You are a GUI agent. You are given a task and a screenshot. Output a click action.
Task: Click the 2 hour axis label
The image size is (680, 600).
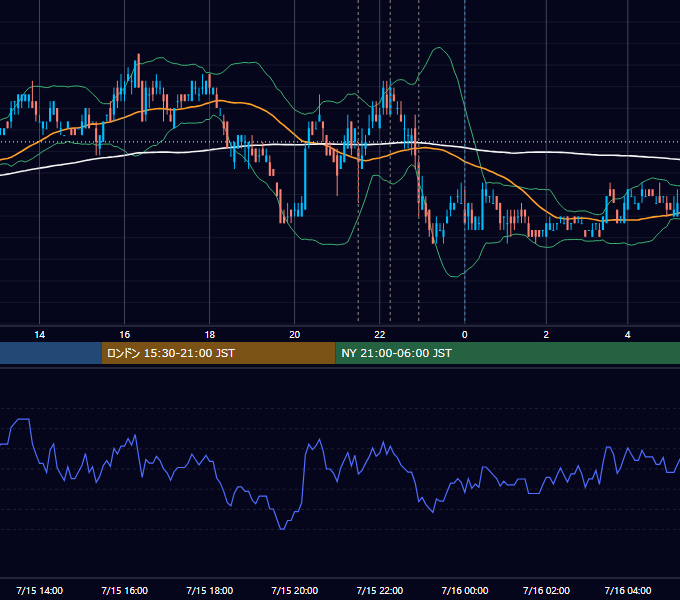[546, 335]
